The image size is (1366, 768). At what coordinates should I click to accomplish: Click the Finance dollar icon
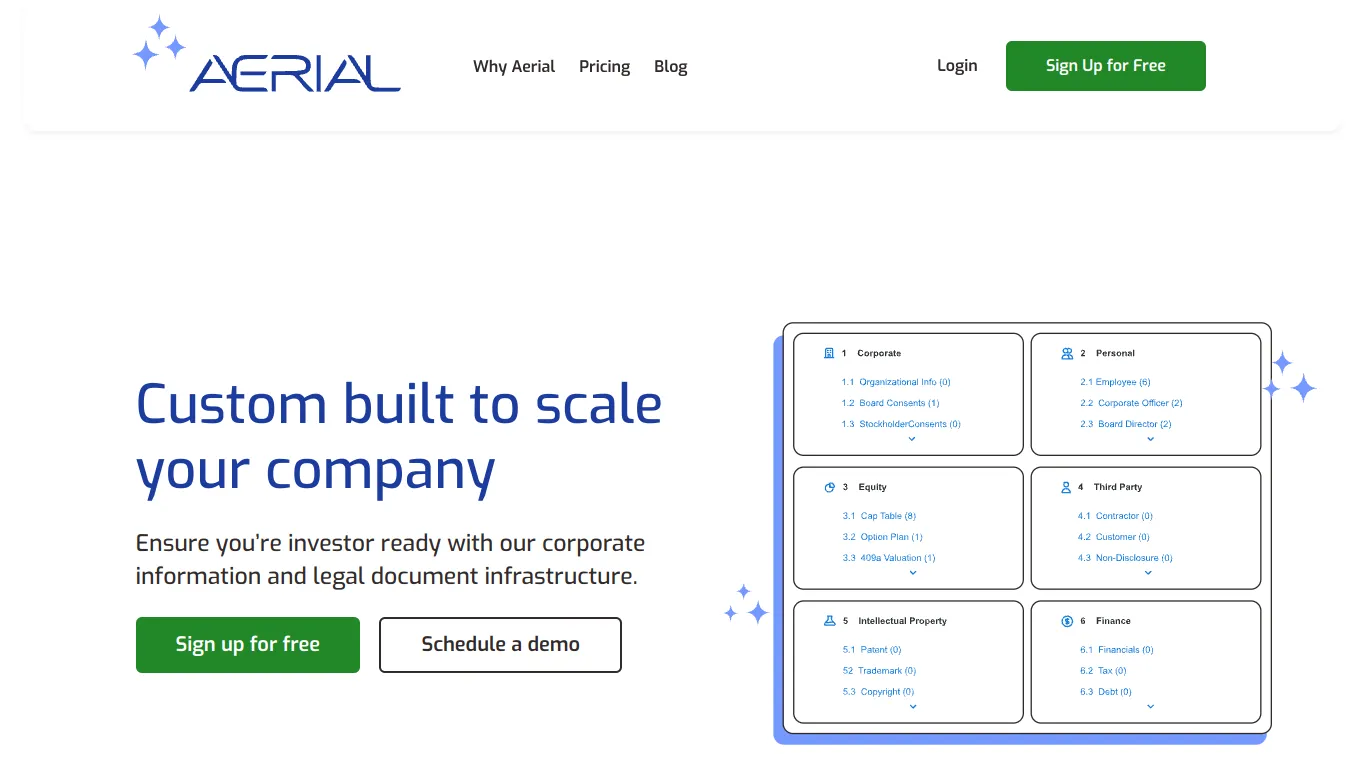pos(1066,620)
